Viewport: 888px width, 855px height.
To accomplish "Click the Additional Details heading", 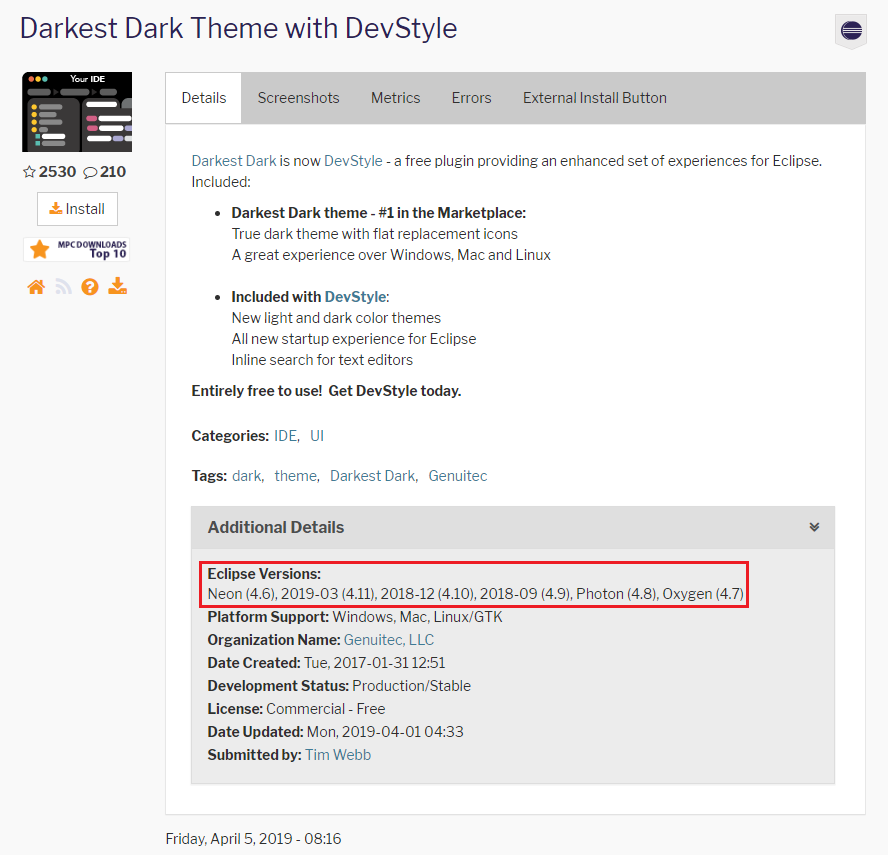I will click(x=276, y=527).
